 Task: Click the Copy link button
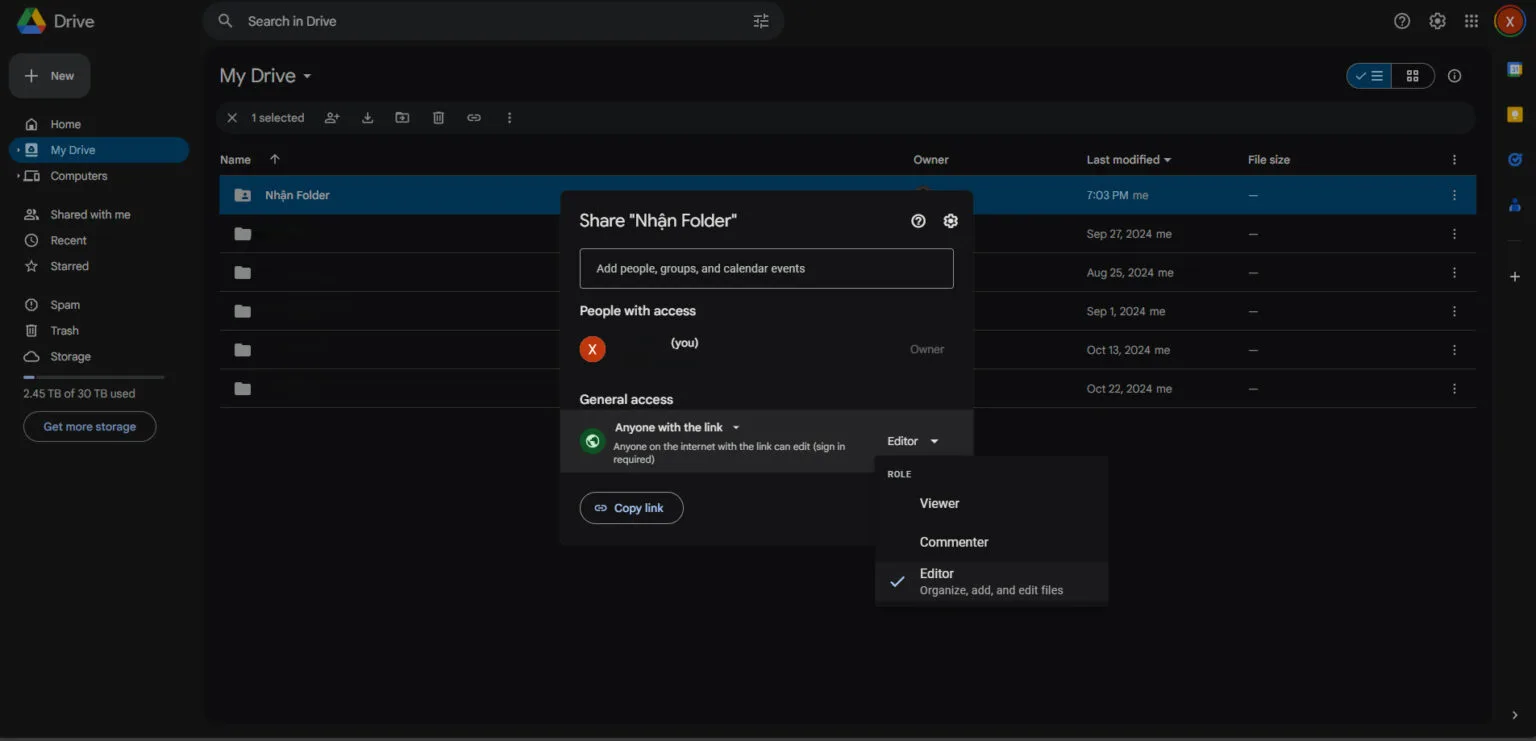[x=630, y=508]
